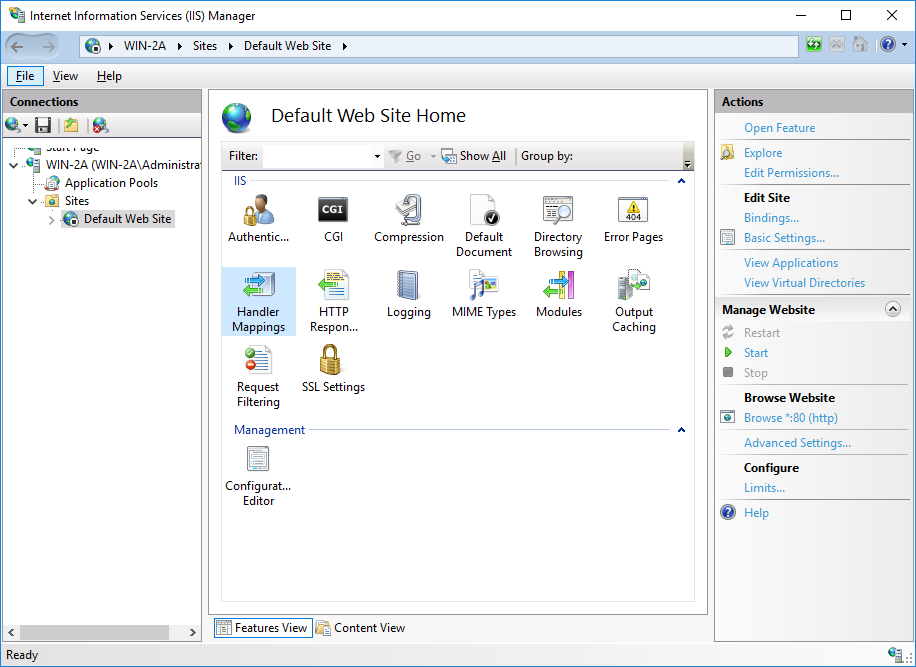916x667 pixels.
Task: Click the Save icon in Connections toolbar
Action: [x=43, y=125]
